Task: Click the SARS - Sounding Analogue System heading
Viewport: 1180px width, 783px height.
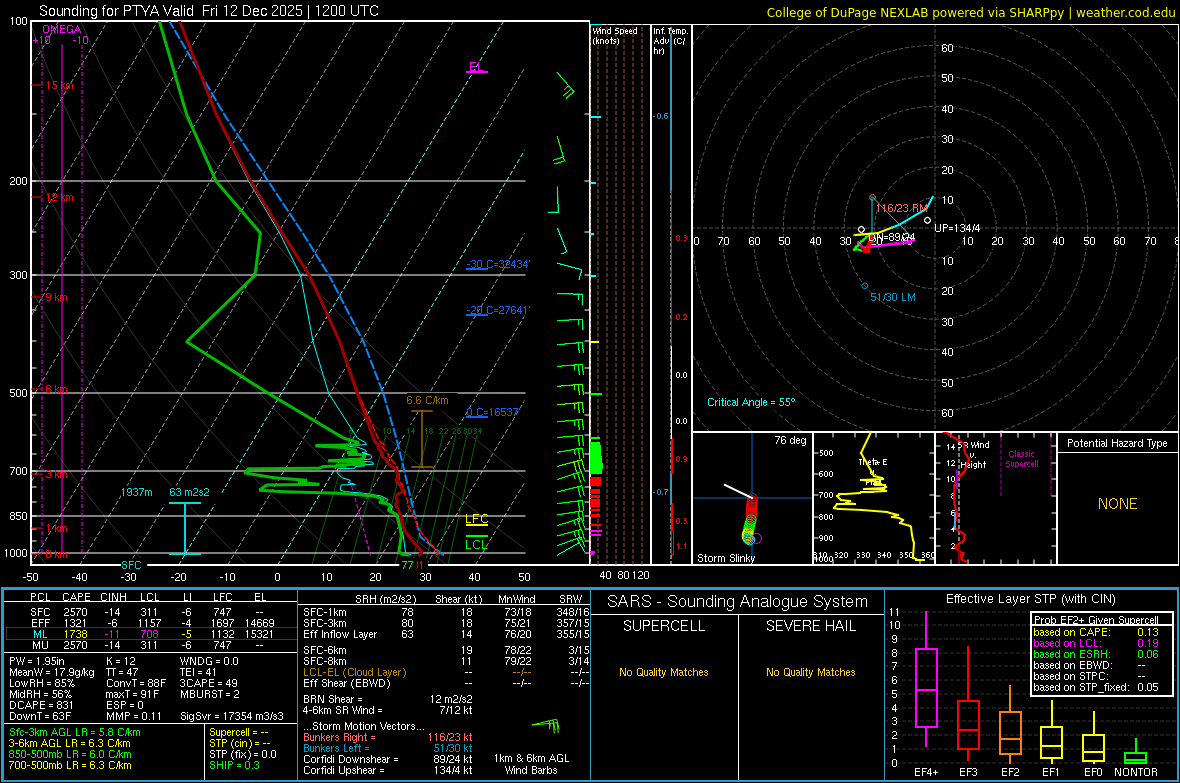Action: click(x=738, y=602)
